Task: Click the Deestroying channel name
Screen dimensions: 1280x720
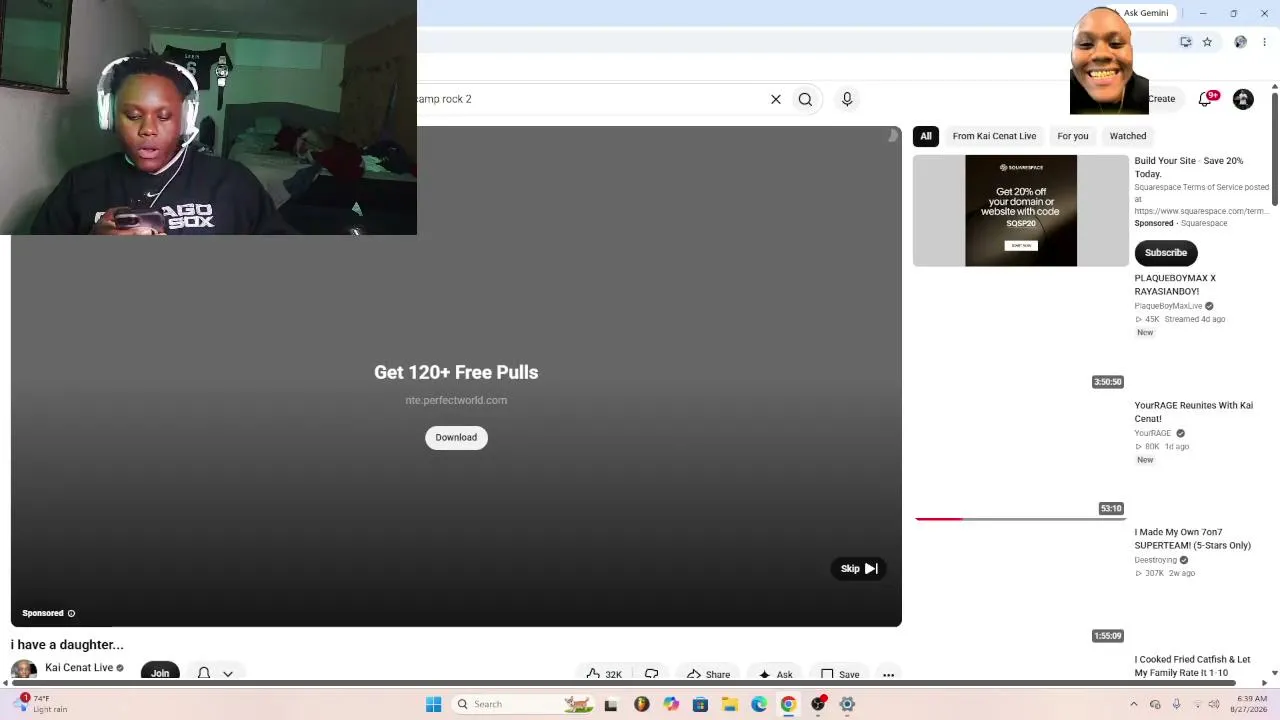Action: pos(1156,560)
